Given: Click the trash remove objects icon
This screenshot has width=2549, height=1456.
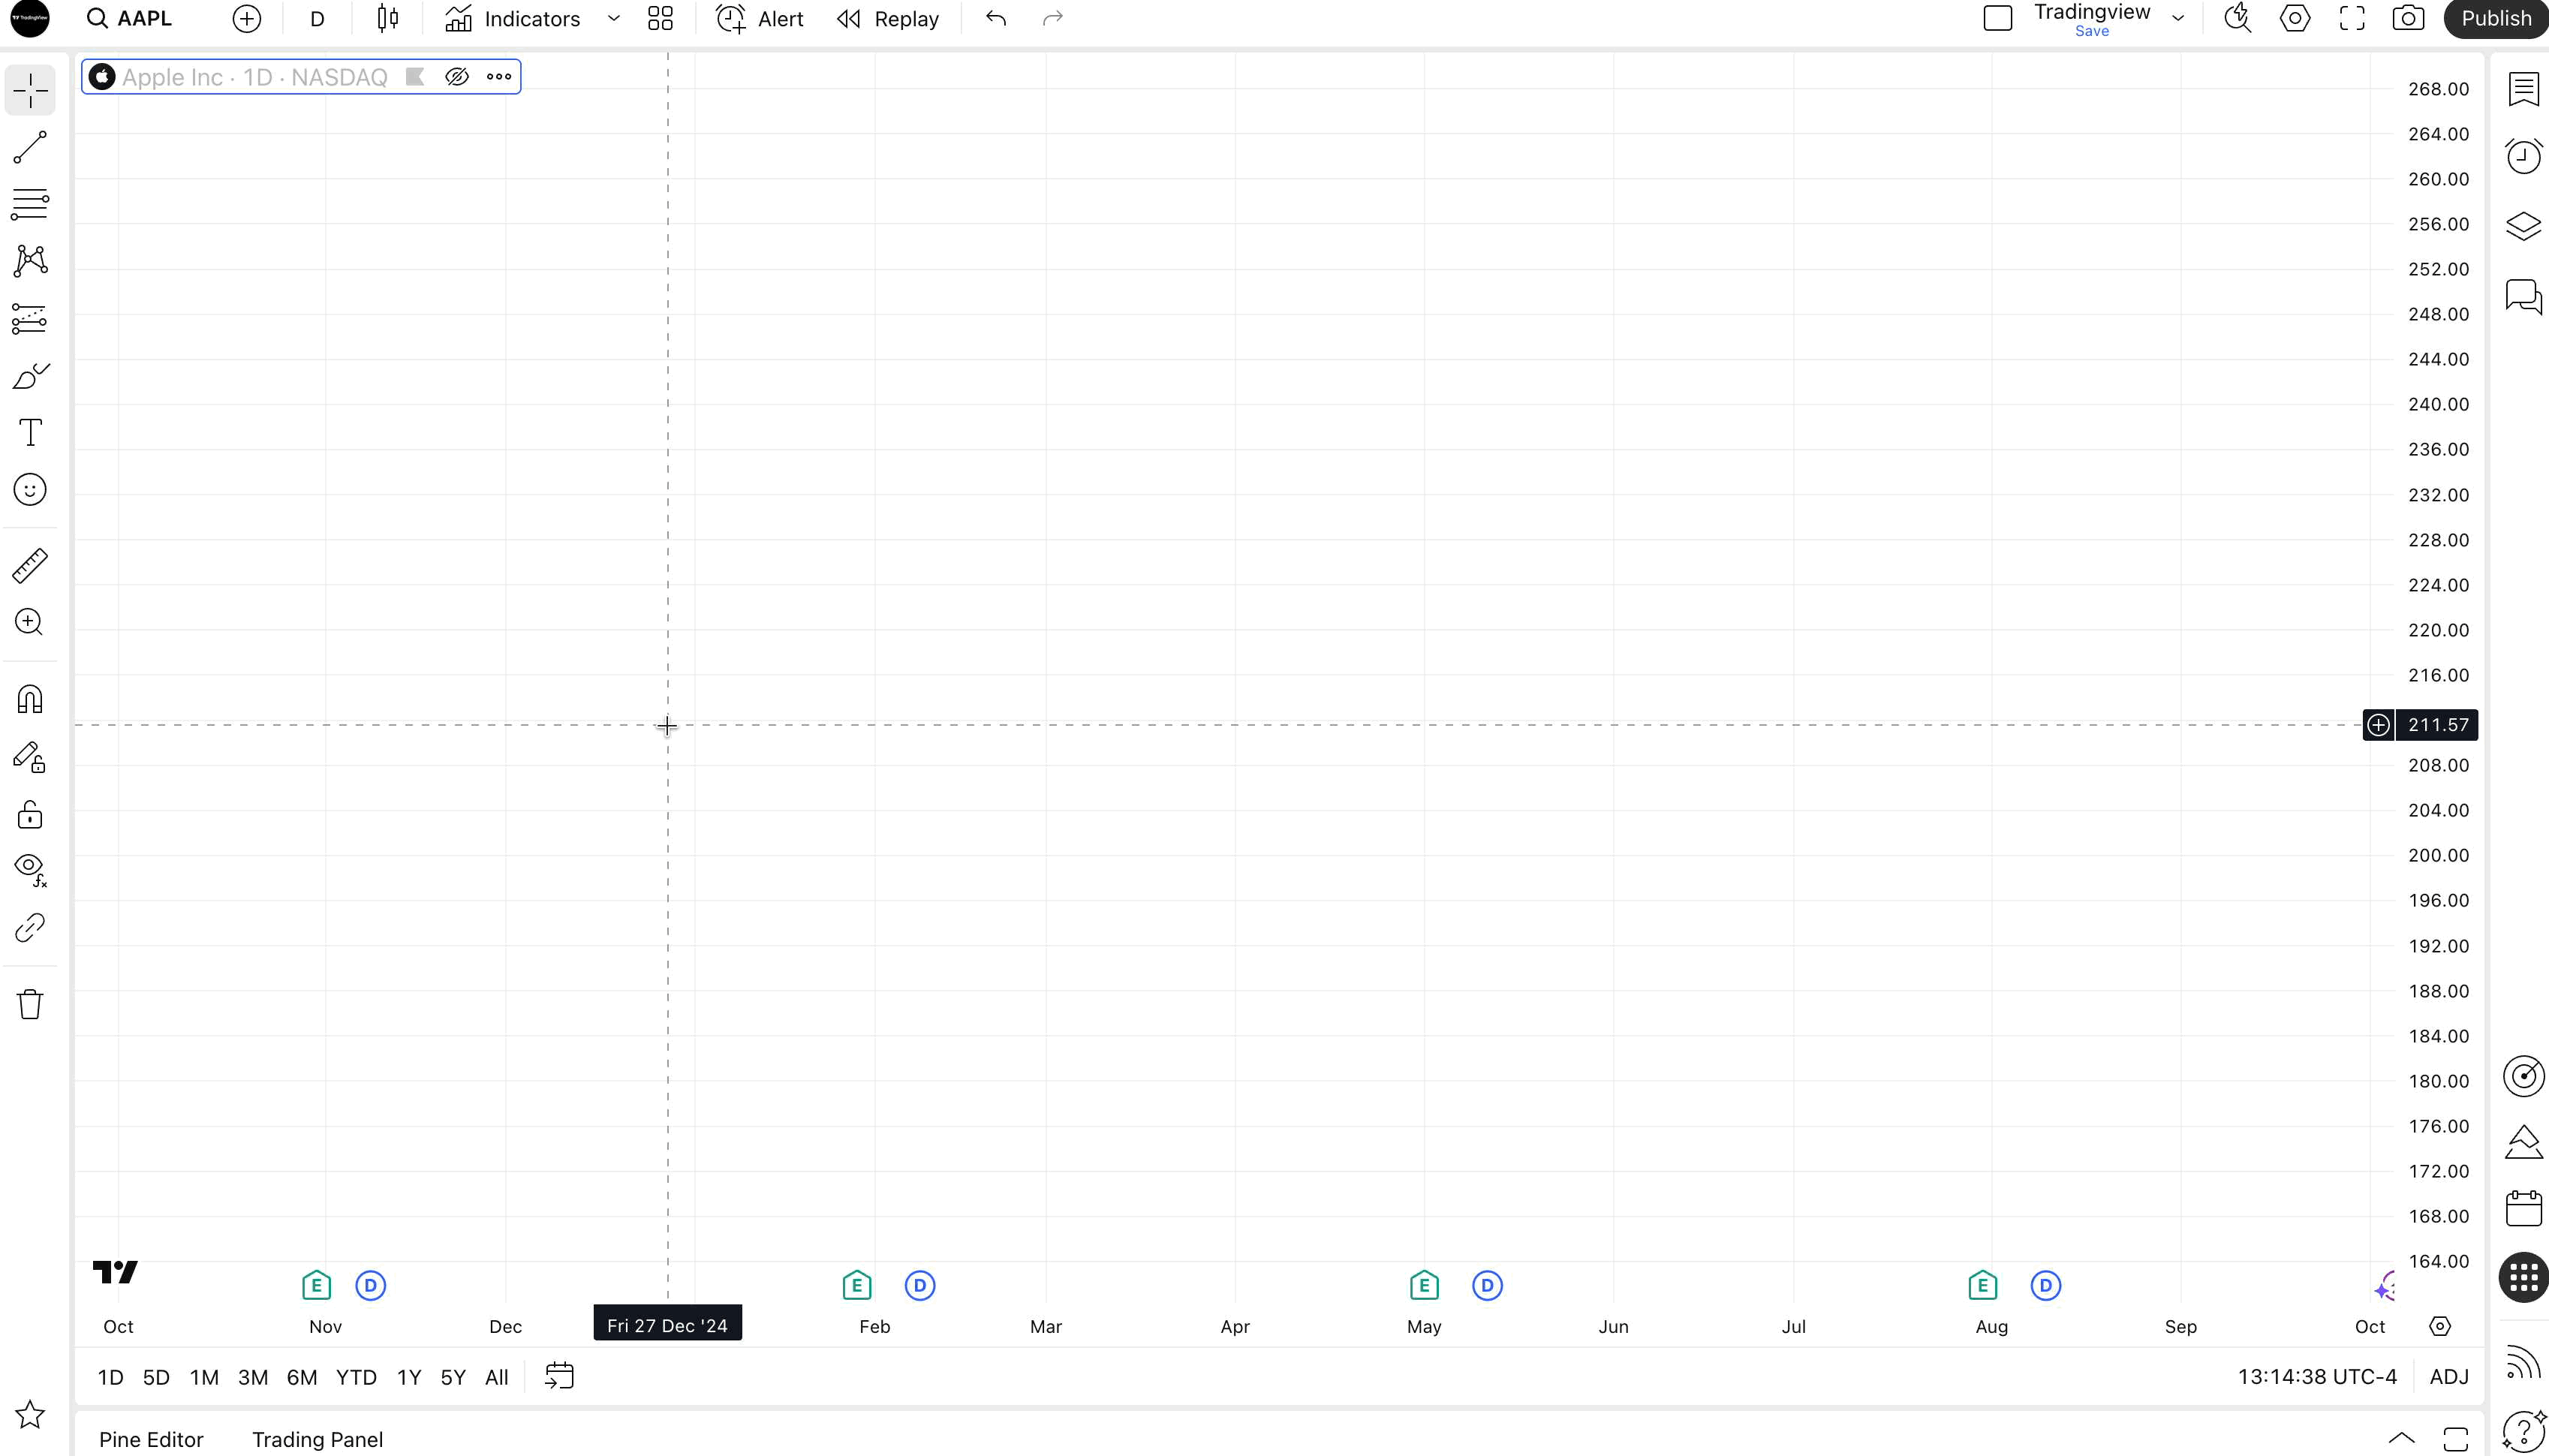Looking at the screenshot, I should click(30, 1004).
